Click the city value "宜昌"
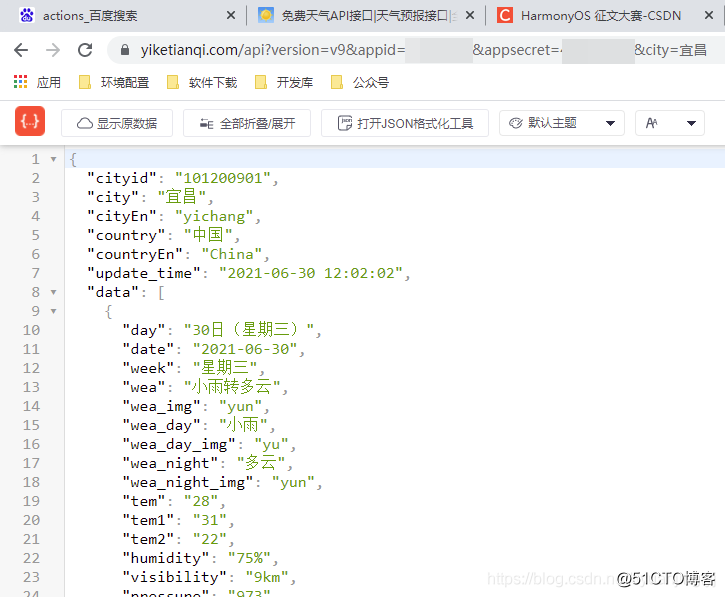725x597 pixels. [x=182, y=197]
